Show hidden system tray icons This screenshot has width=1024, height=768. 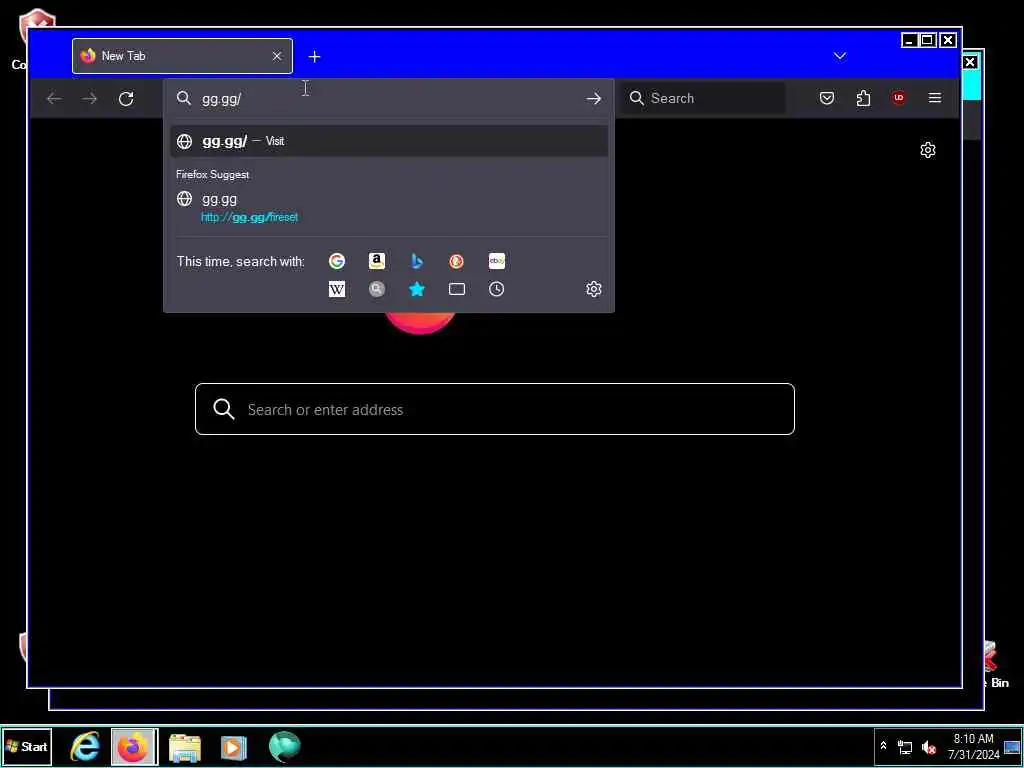pyautogui.click(x=884, y=746)
